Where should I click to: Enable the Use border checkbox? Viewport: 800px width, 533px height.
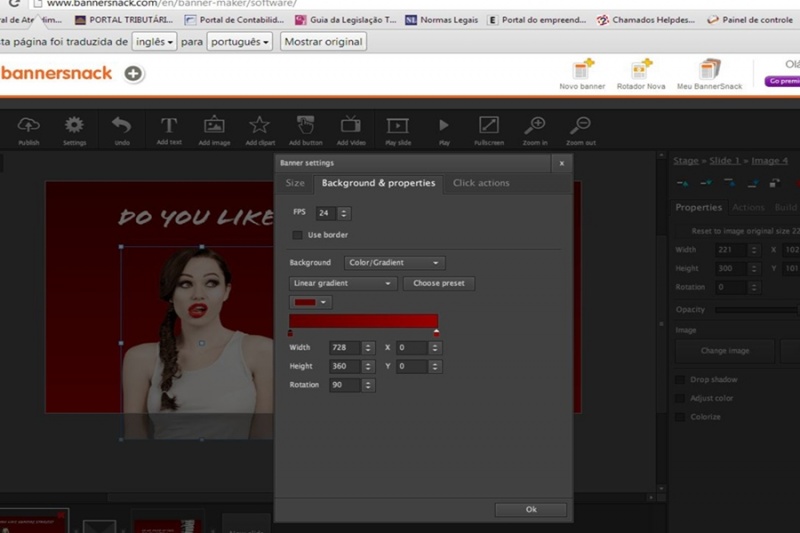tap(297, 235)
